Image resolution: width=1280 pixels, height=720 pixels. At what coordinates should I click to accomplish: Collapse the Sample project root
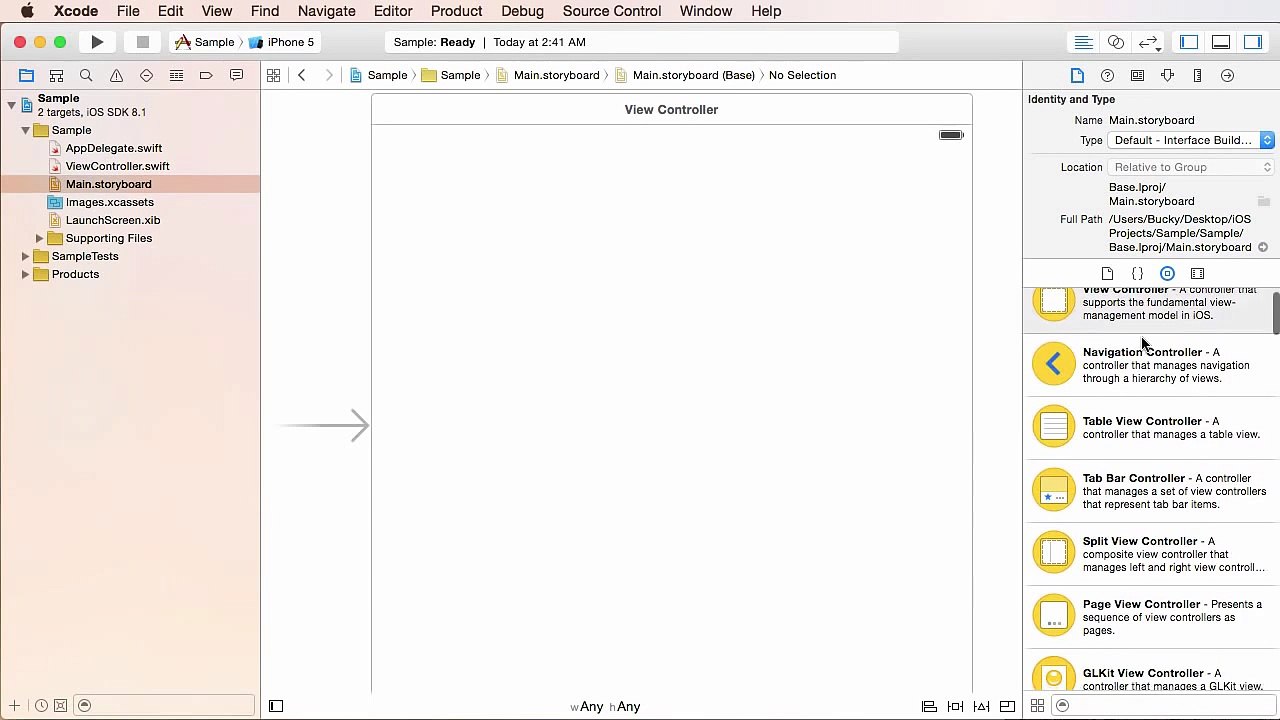pos(11,104)
